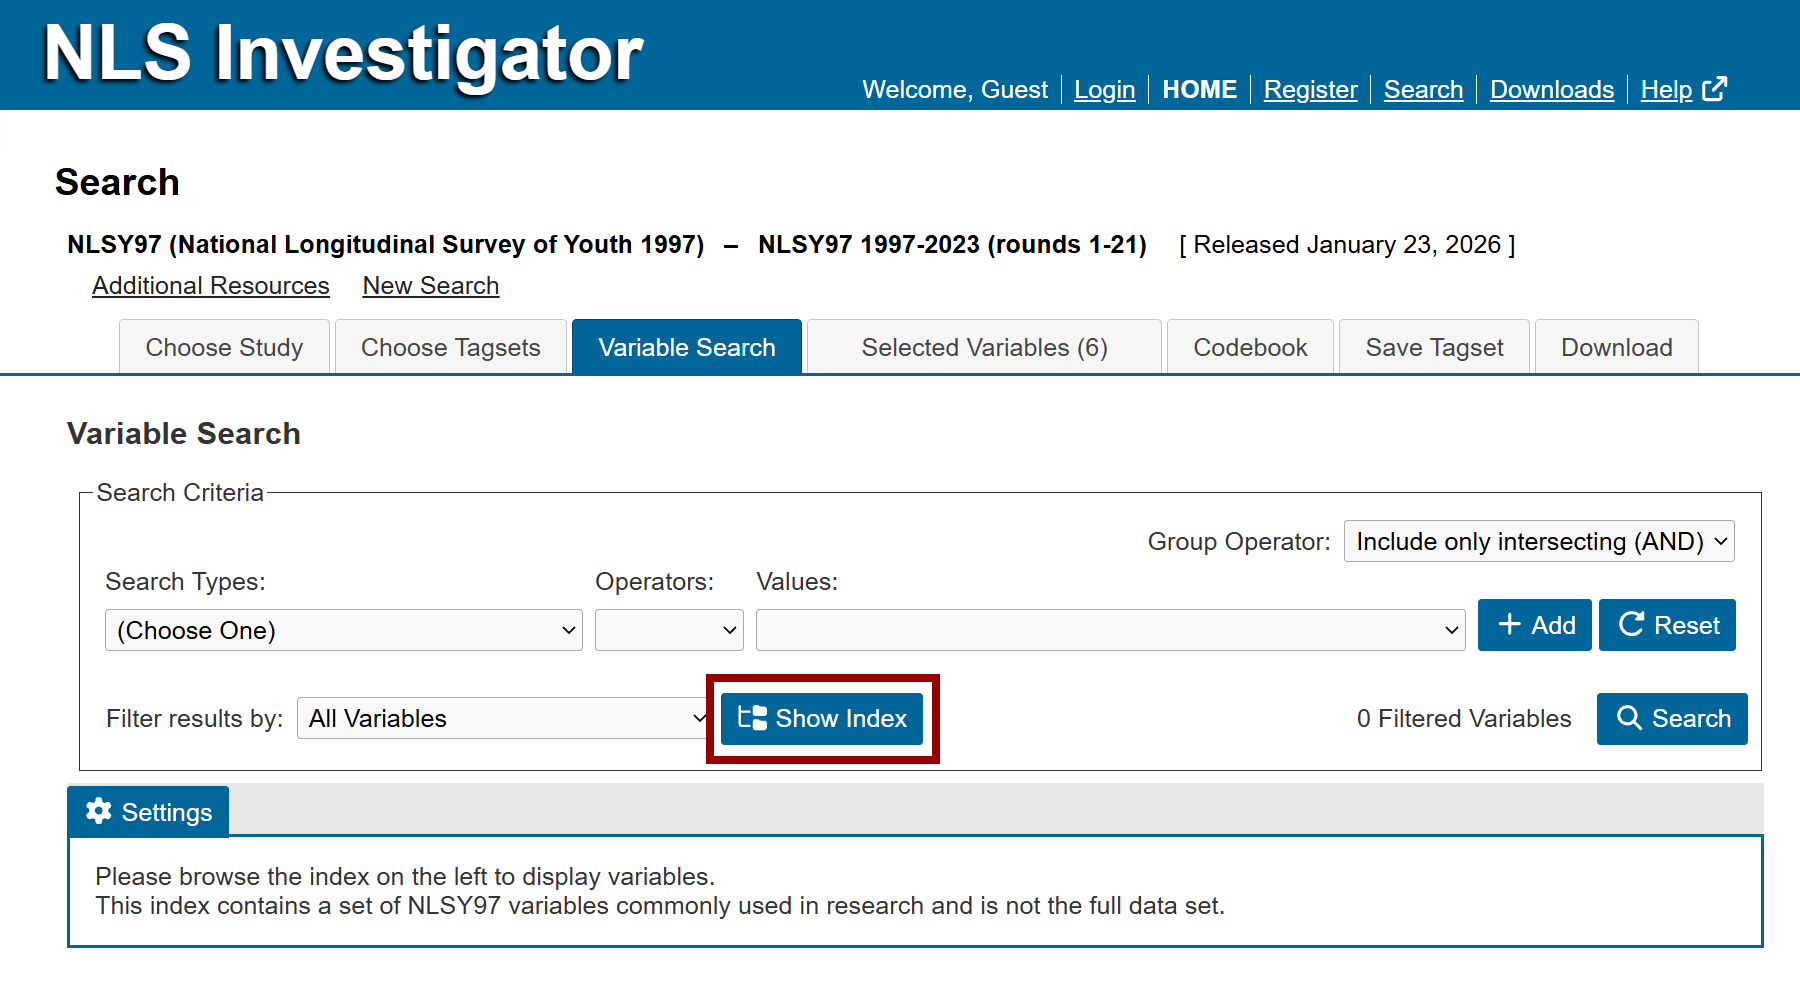Click the Show Index tree icon

pyautogui.click(x=752, y=718)
